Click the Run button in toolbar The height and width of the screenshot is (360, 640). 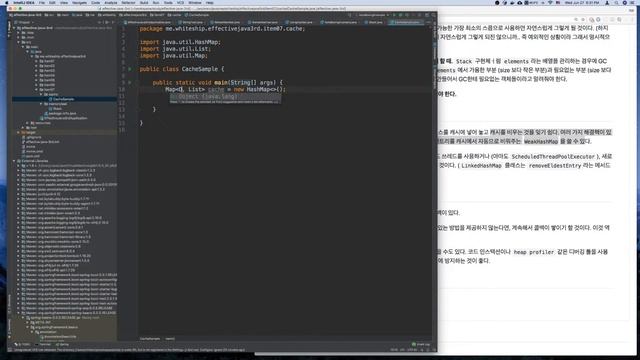(394, 15)
